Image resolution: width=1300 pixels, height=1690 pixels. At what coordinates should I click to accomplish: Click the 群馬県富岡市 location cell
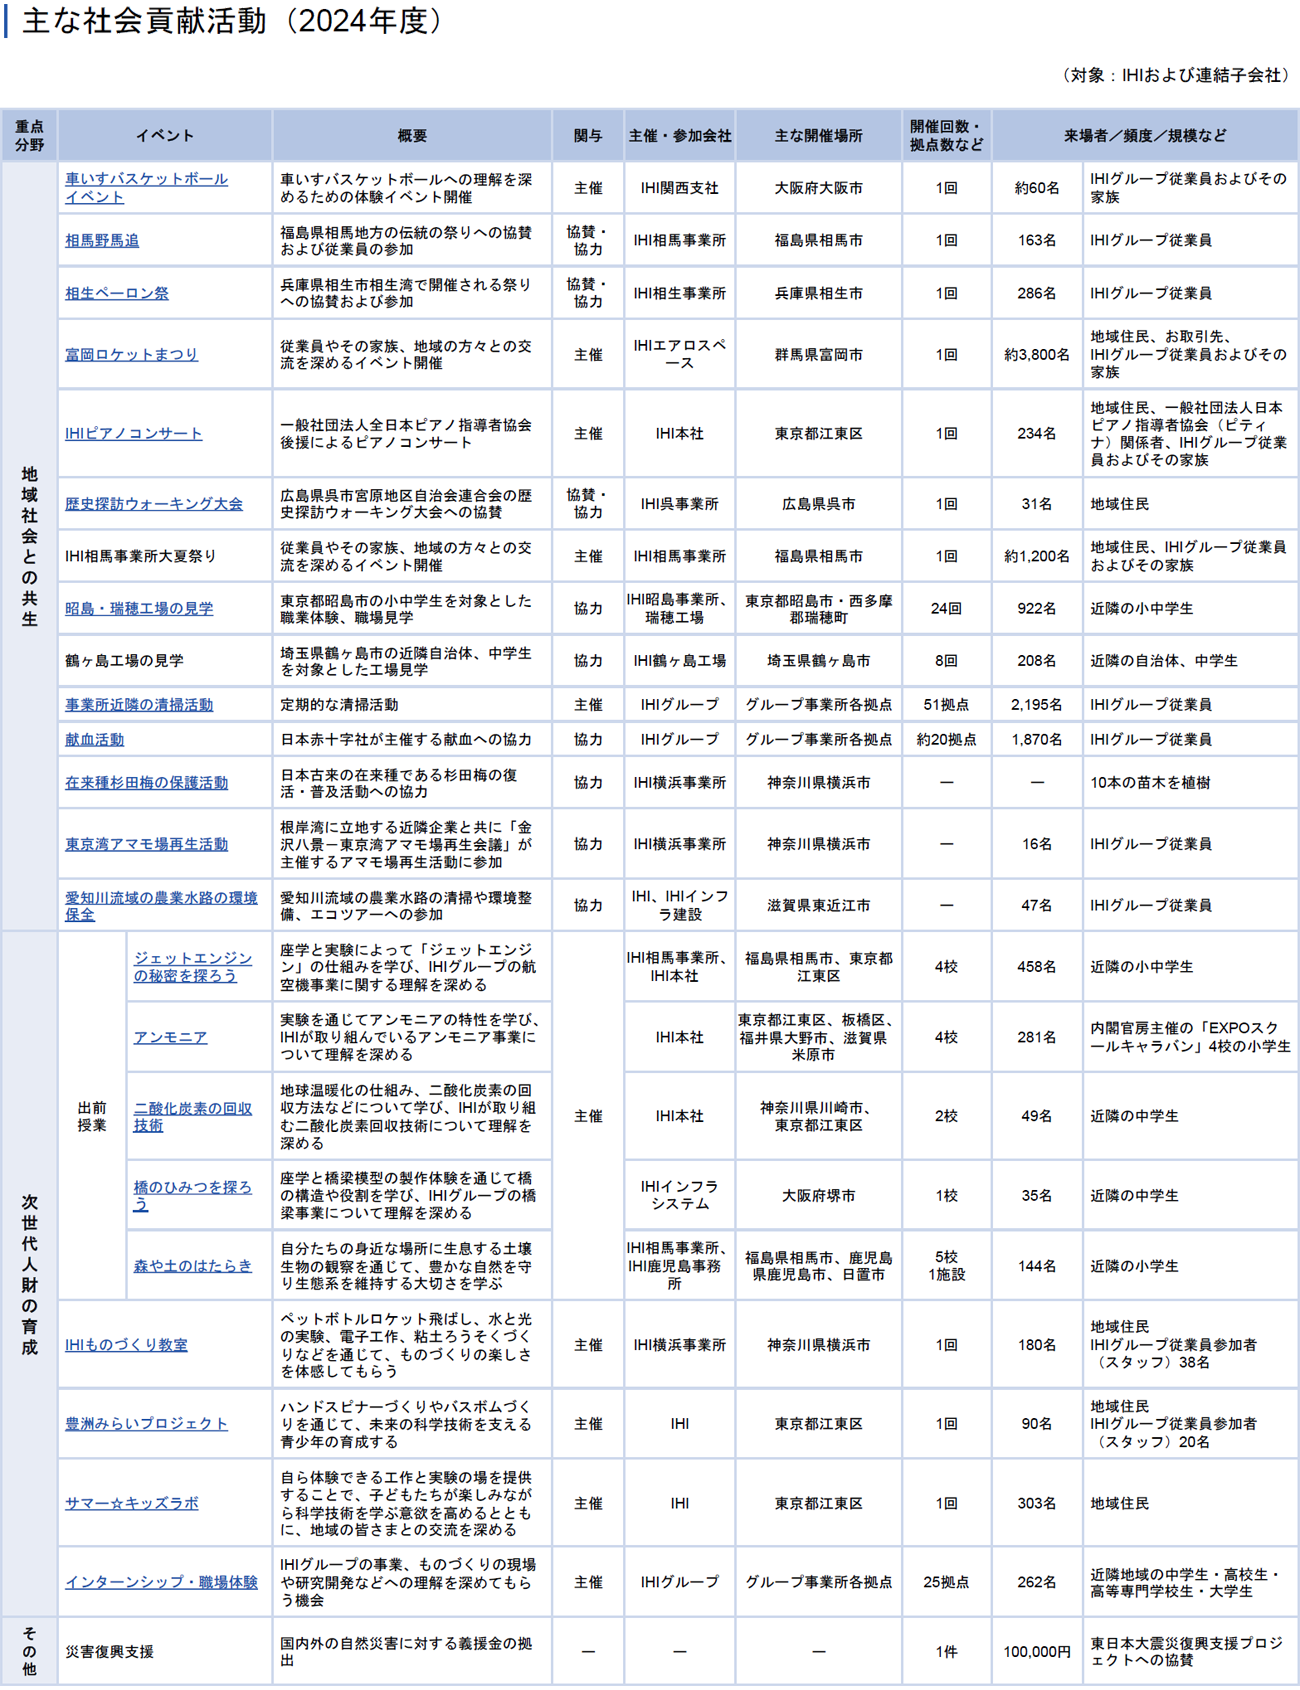coord(818,355)
